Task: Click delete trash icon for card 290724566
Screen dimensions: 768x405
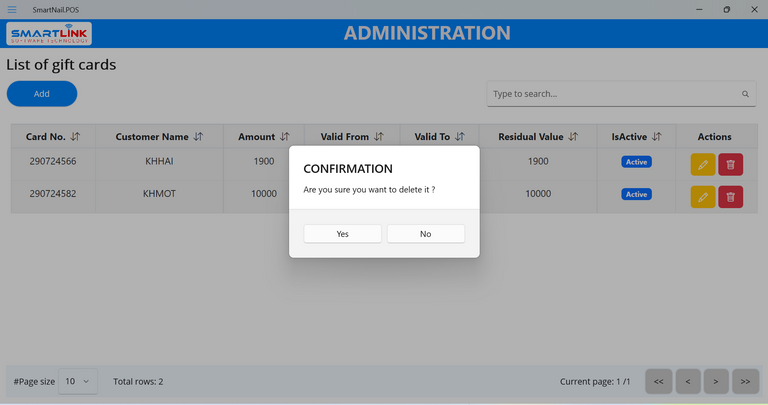Action: tap(731, 165)
